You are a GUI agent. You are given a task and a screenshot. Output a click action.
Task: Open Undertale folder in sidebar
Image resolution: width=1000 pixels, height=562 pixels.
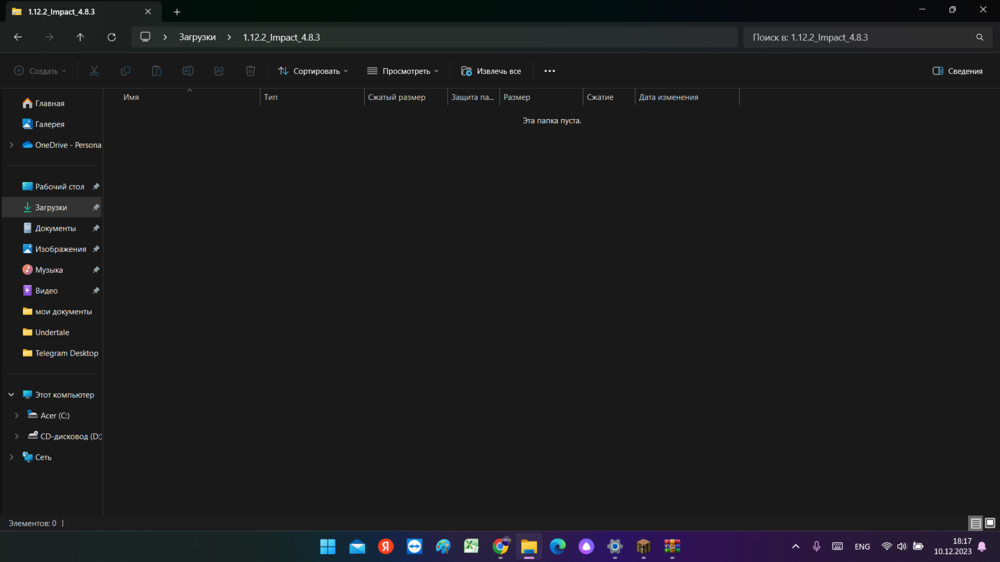click(51, 332)
